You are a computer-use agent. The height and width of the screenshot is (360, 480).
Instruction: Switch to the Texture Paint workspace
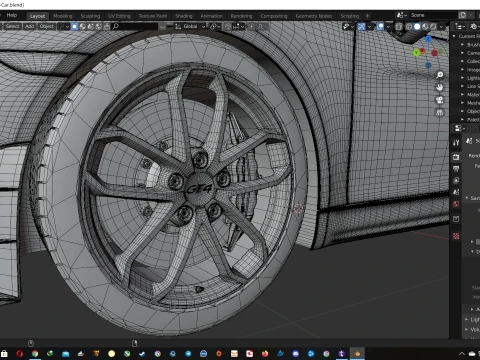point(153,16)
